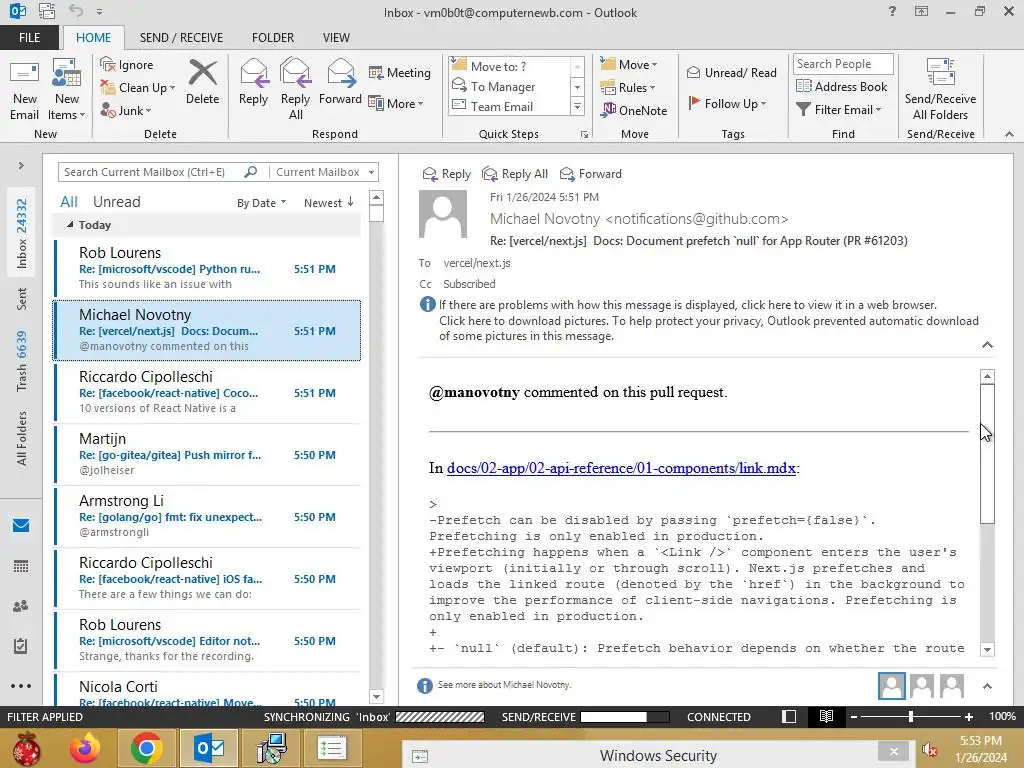Open the Trash folder in sidebar

click(22, 360)
